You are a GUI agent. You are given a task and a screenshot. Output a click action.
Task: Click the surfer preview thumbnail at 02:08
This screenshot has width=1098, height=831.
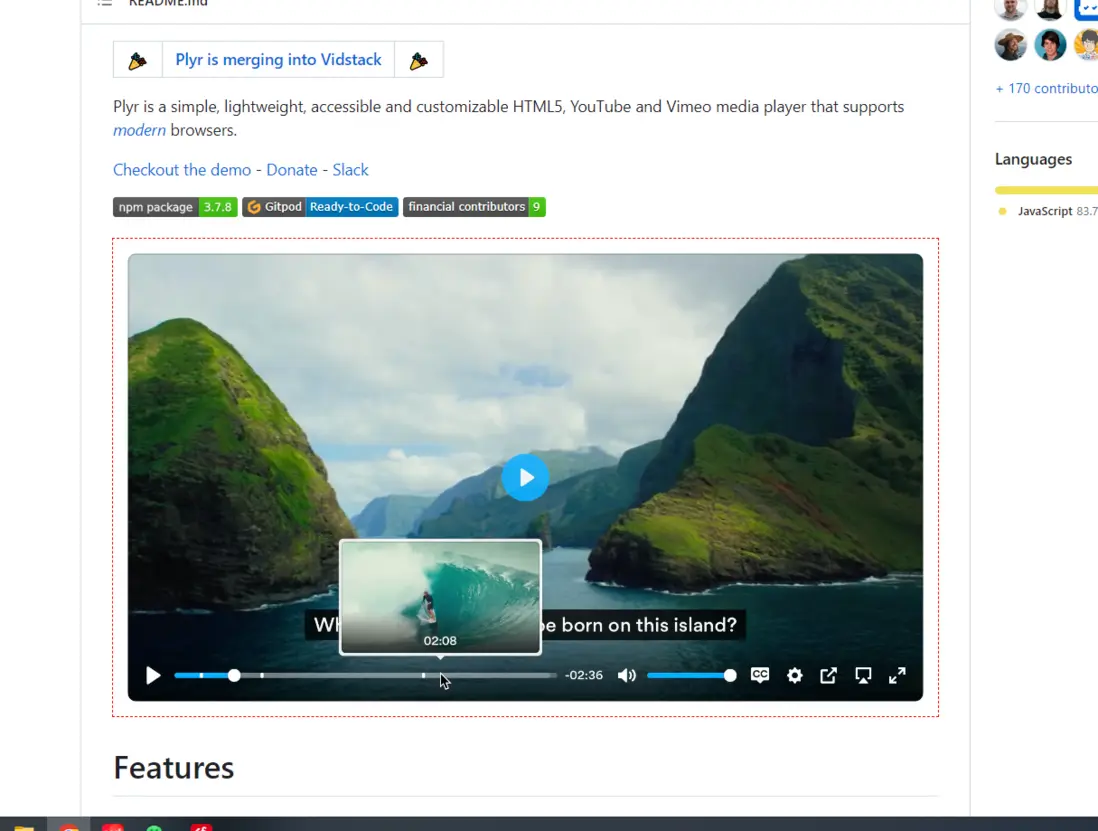[440, 597]
